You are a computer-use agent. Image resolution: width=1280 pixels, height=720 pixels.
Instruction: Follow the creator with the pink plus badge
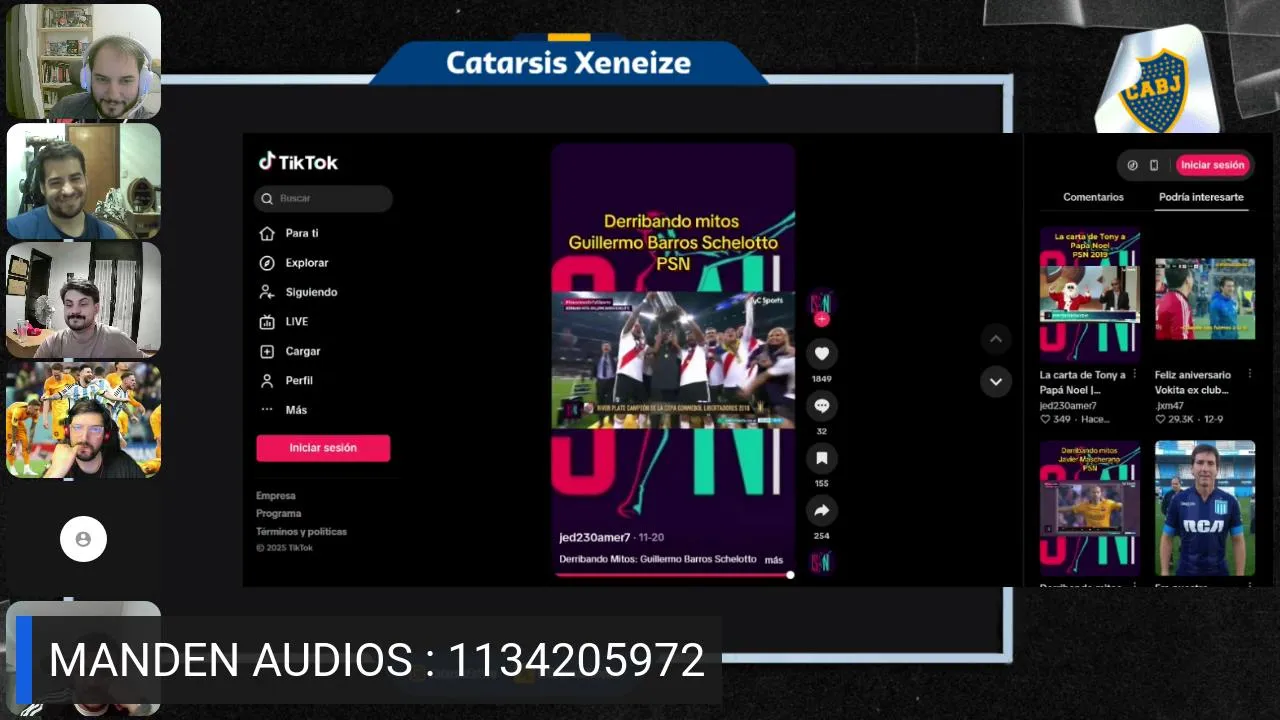pos(821,320)
